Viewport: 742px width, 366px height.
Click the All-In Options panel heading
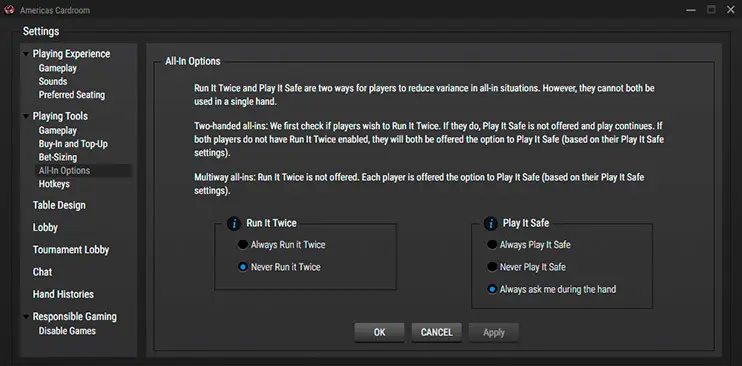tap(193, 62)
